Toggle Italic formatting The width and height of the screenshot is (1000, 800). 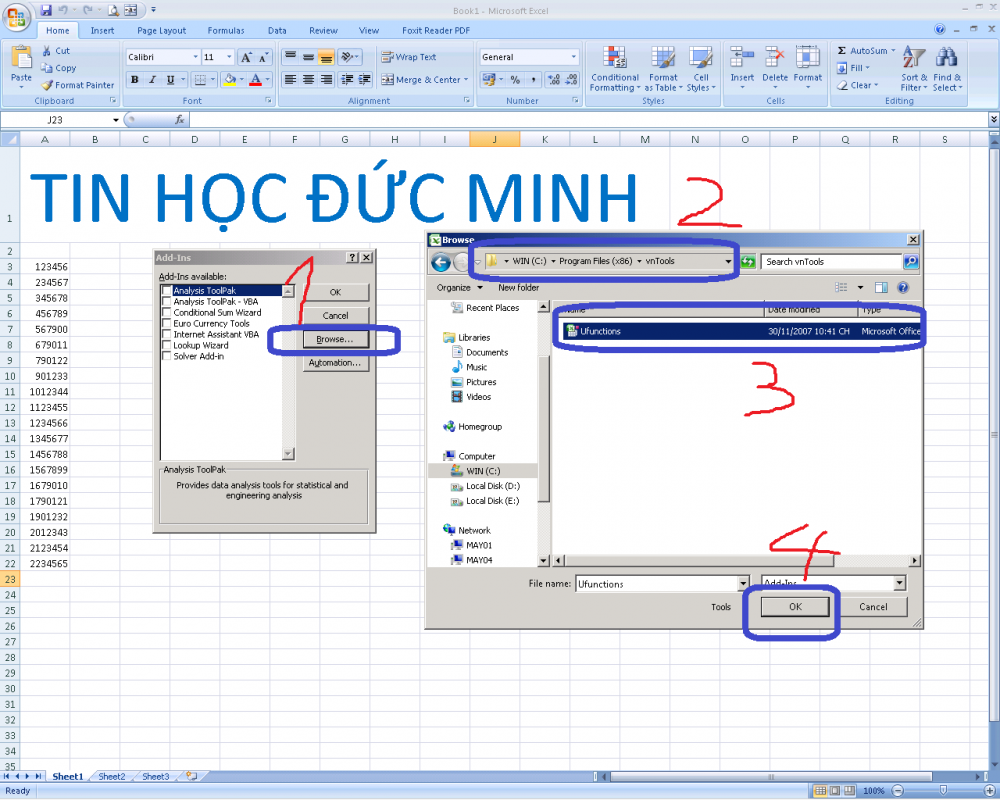152,80
